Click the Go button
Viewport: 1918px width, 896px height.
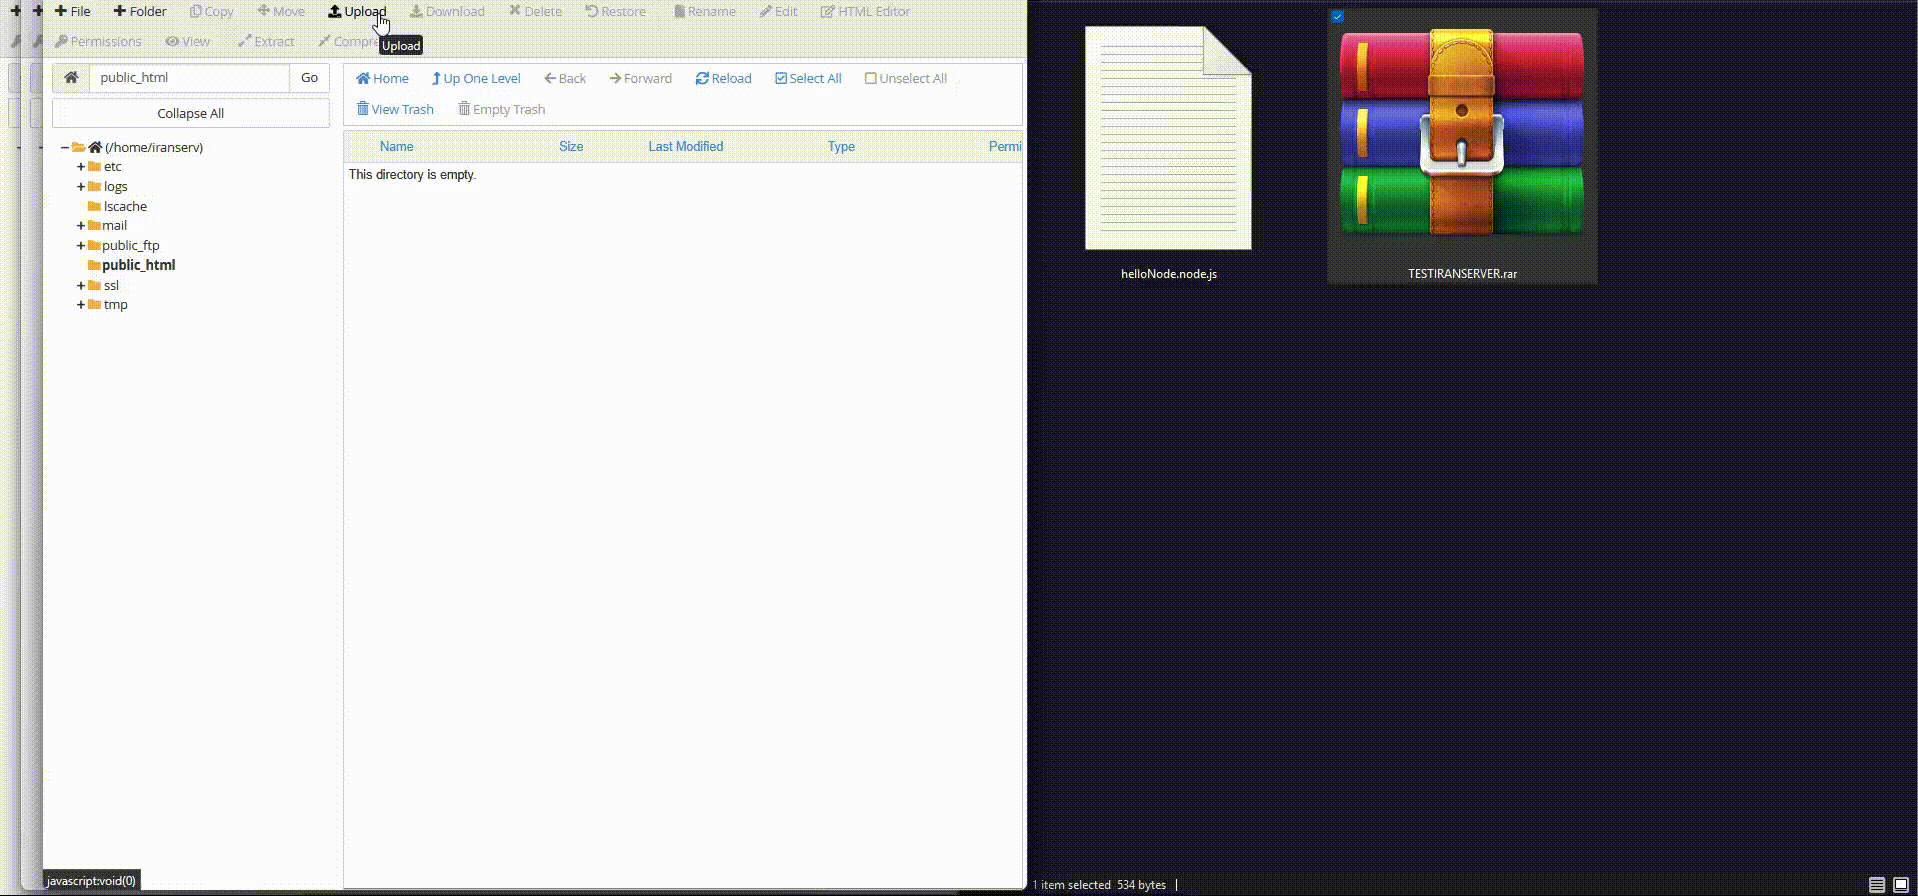[x=310, y=78]
